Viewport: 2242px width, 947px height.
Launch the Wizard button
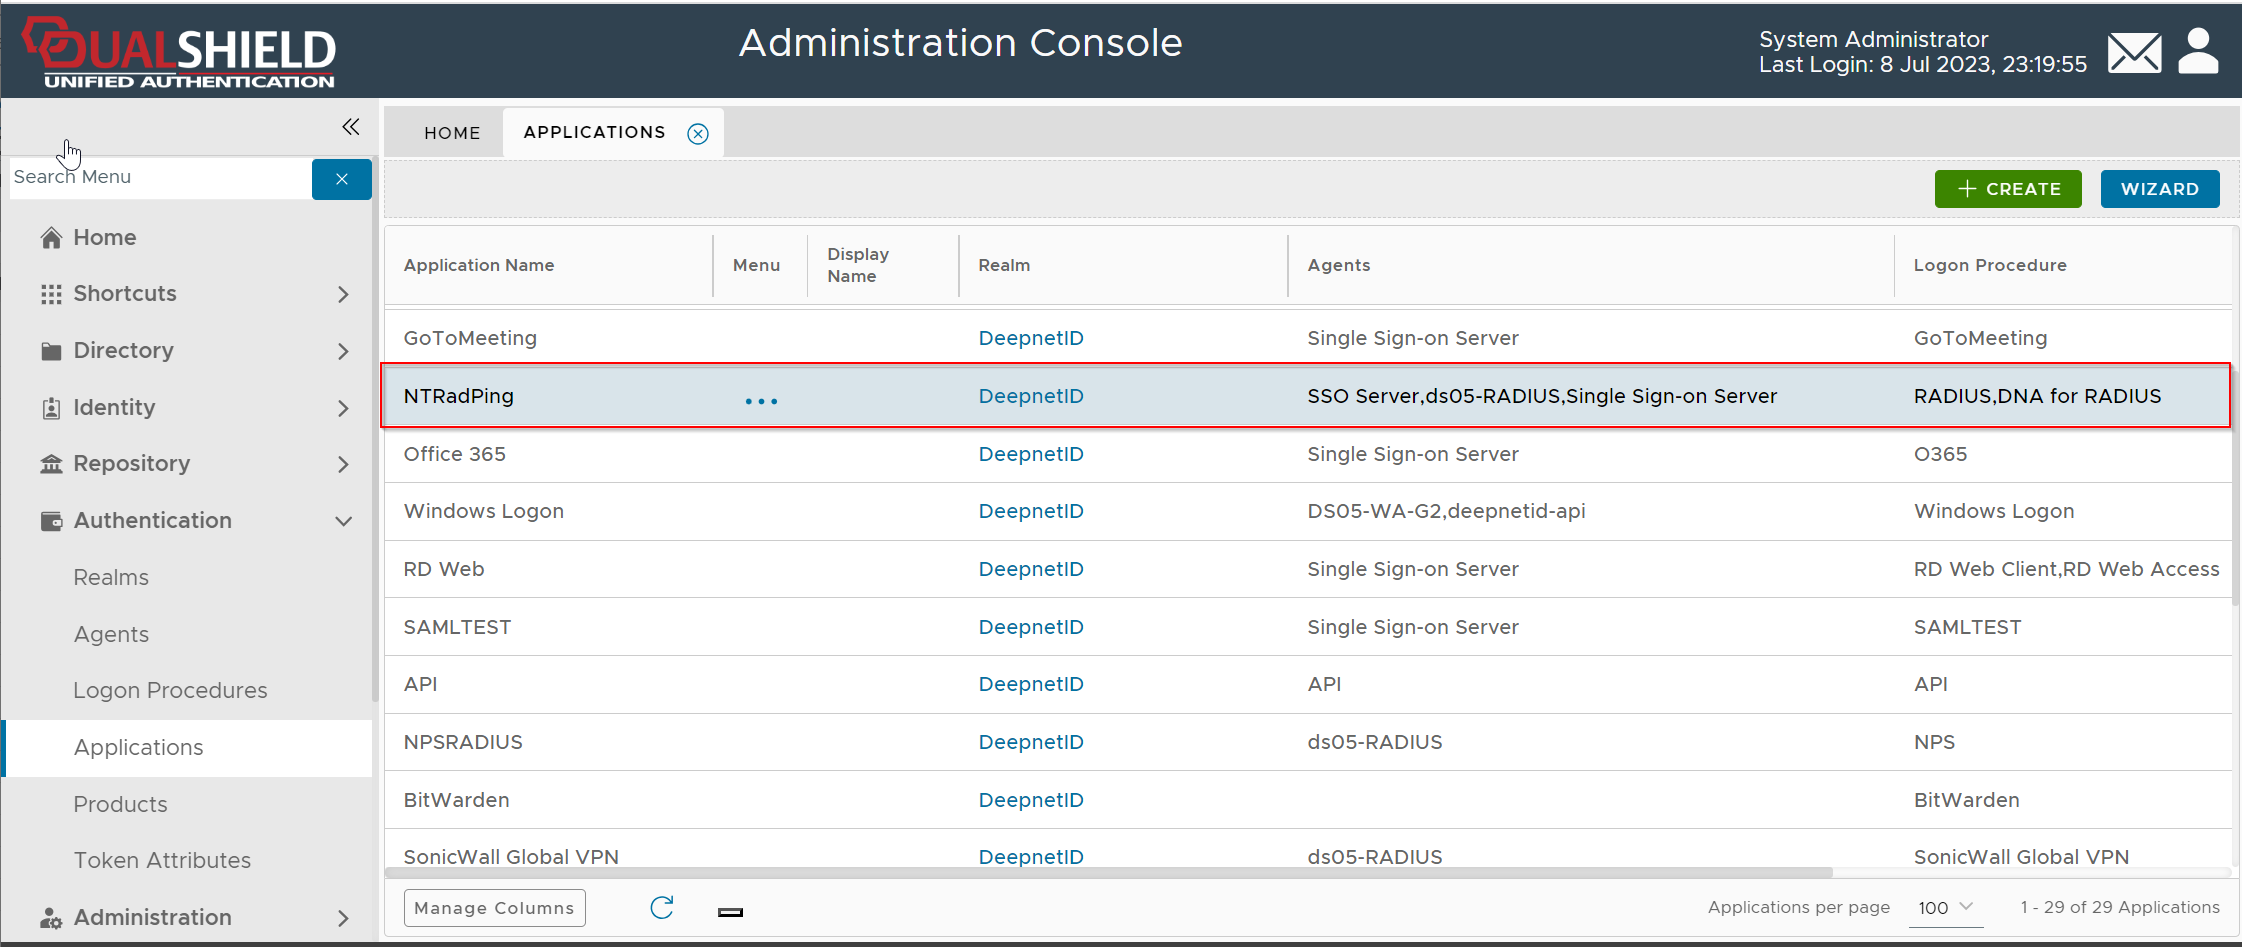point(2159,189)
